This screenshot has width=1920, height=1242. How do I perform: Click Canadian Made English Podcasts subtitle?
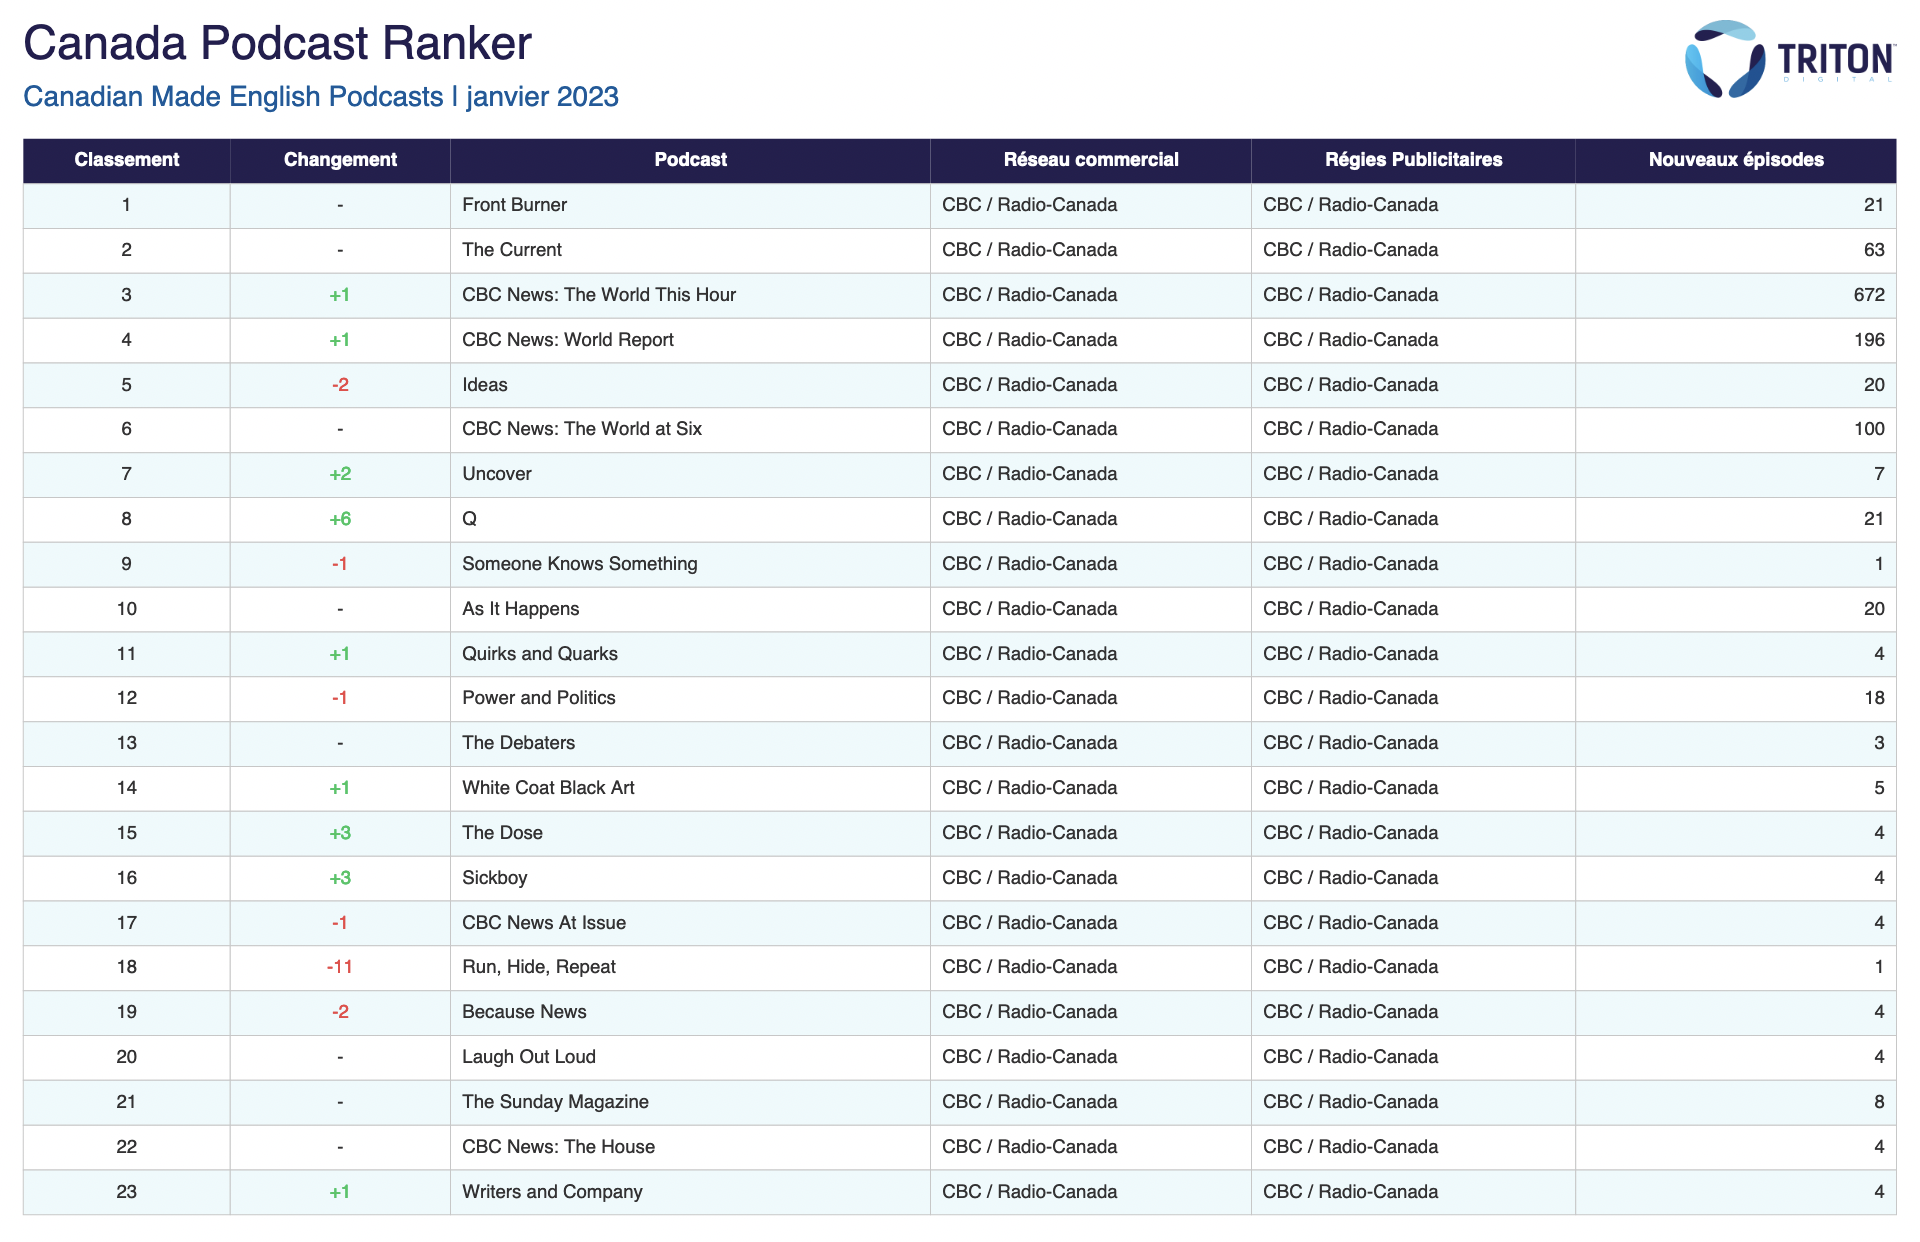(x=233, y=97)
